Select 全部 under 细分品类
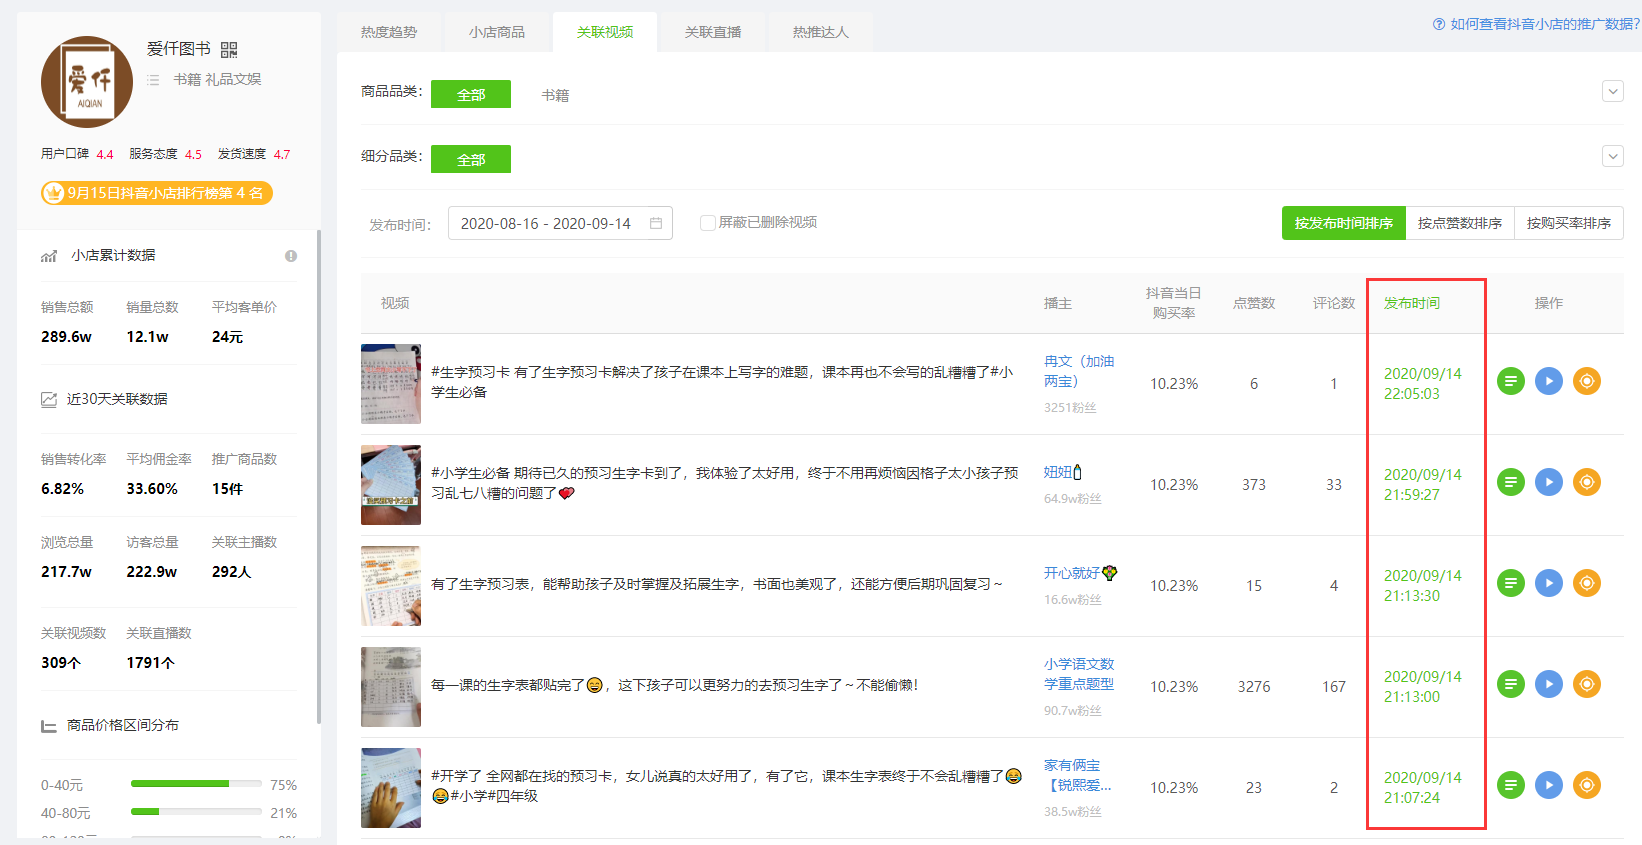This screenshot has width=1642, height=845. tap(471, 159)
